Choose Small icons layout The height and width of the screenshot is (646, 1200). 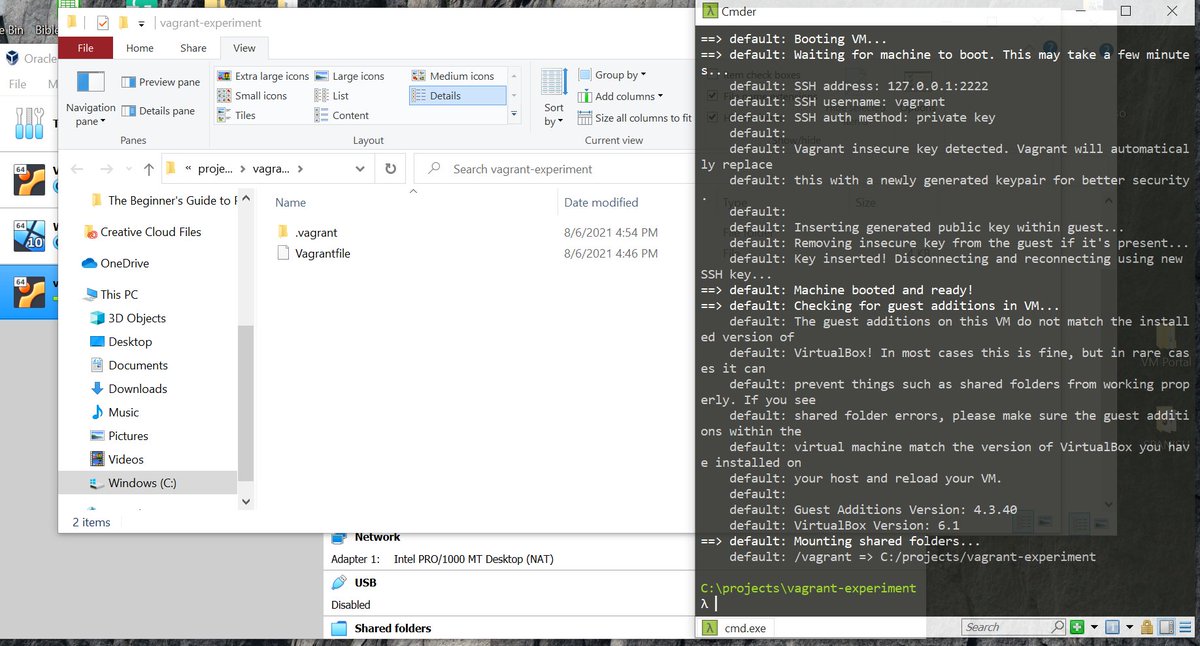(252, 96)
